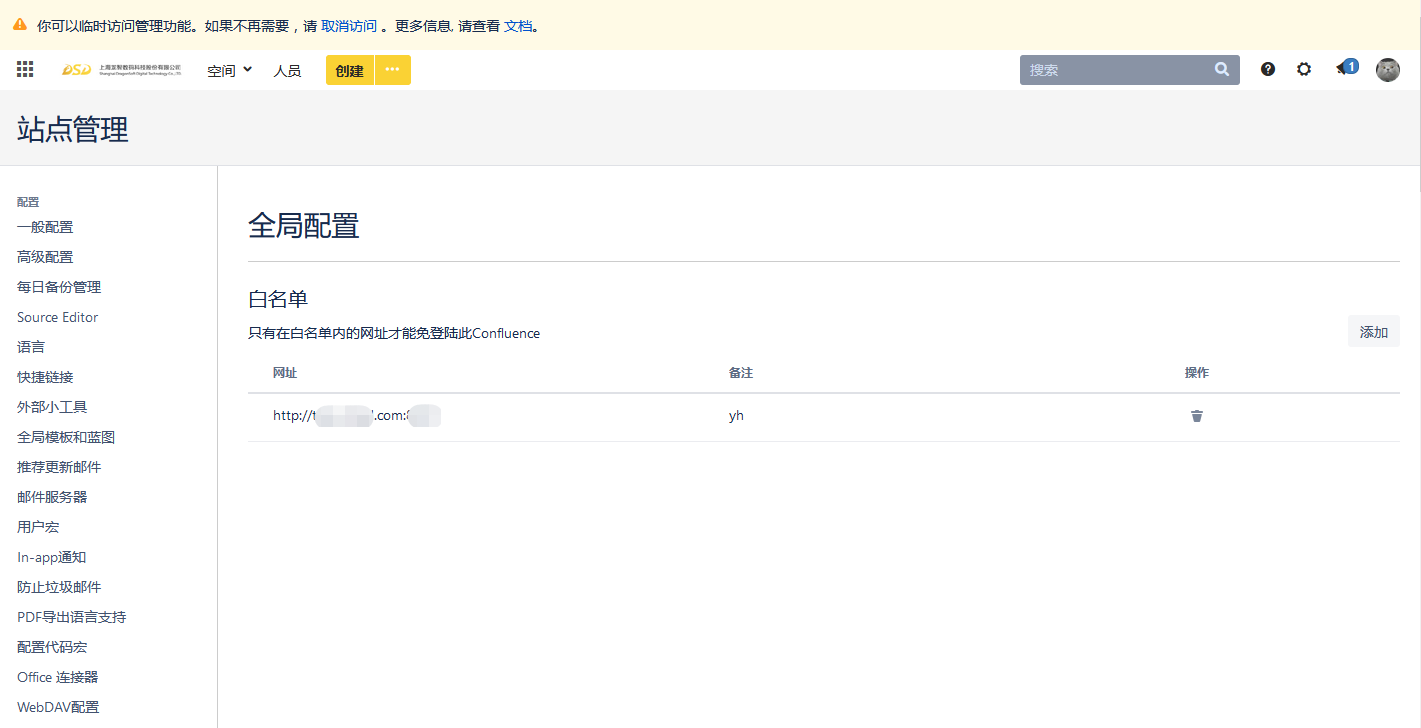
Task: Type in the 搜索 field
Action: [x=1115, y=70]
